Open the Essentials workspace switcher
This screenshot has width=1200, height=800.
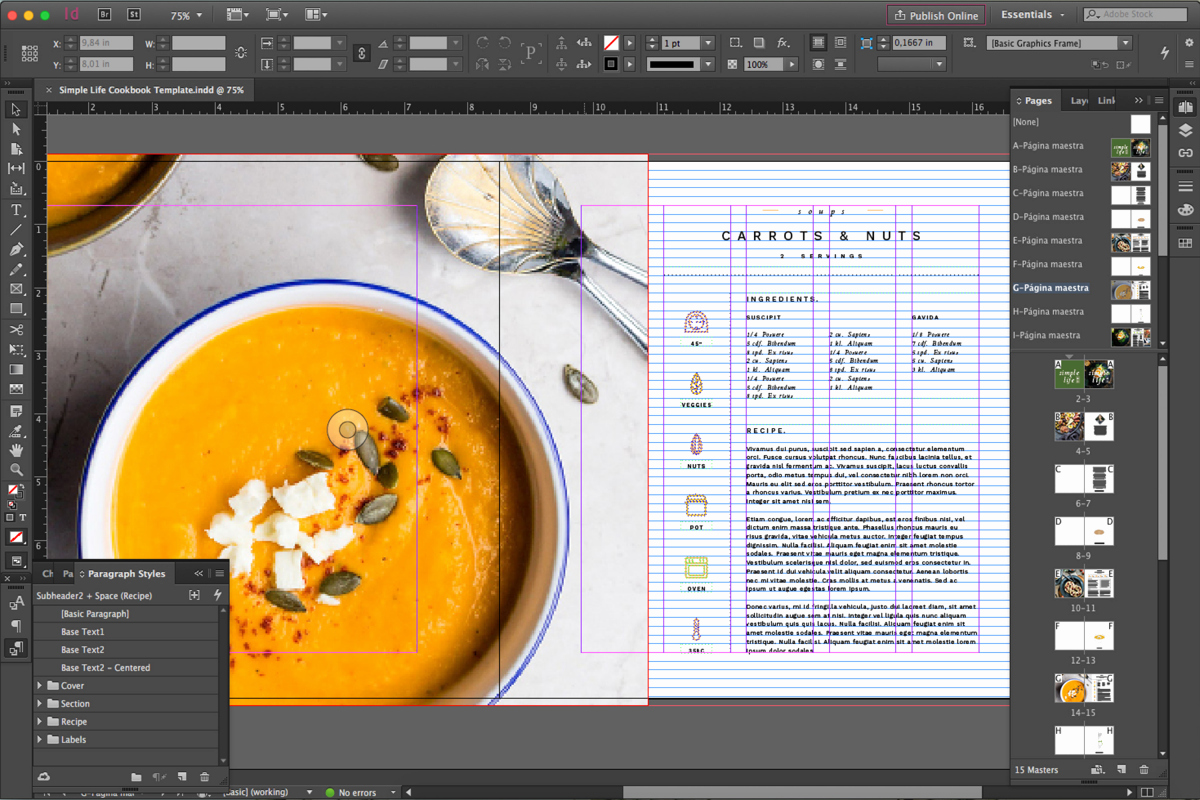(x=1033, y=15)
